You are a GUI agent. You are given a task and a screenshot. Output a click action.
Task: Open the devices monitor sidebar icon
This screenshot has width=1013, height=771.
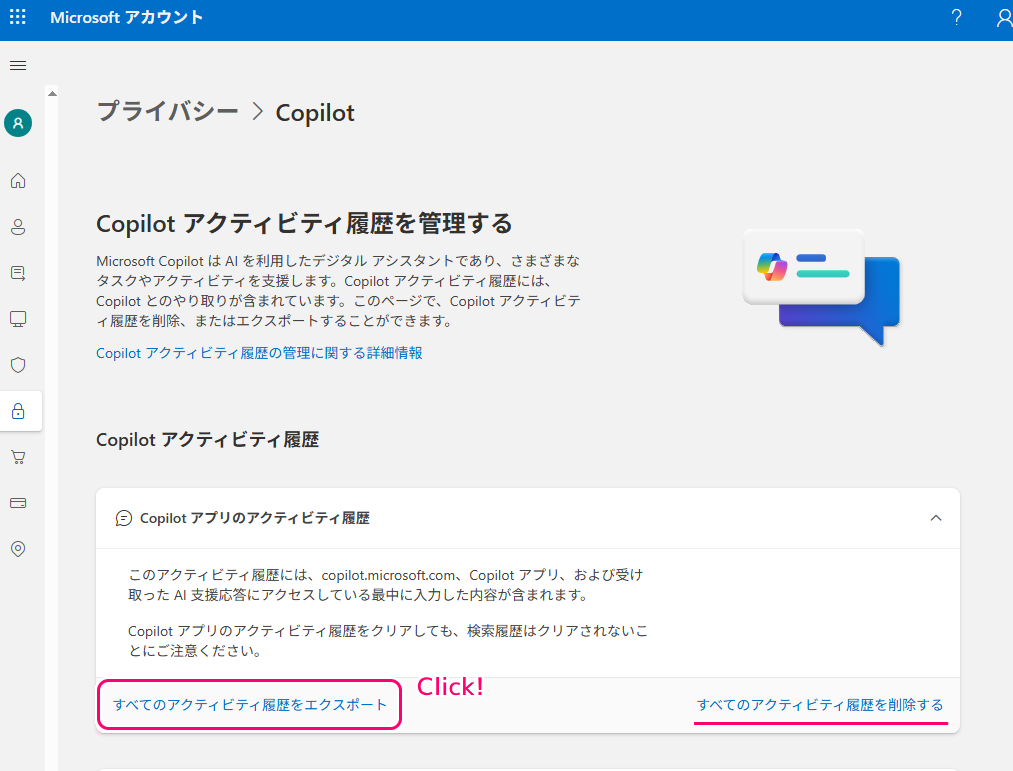(x=18, y=319)
